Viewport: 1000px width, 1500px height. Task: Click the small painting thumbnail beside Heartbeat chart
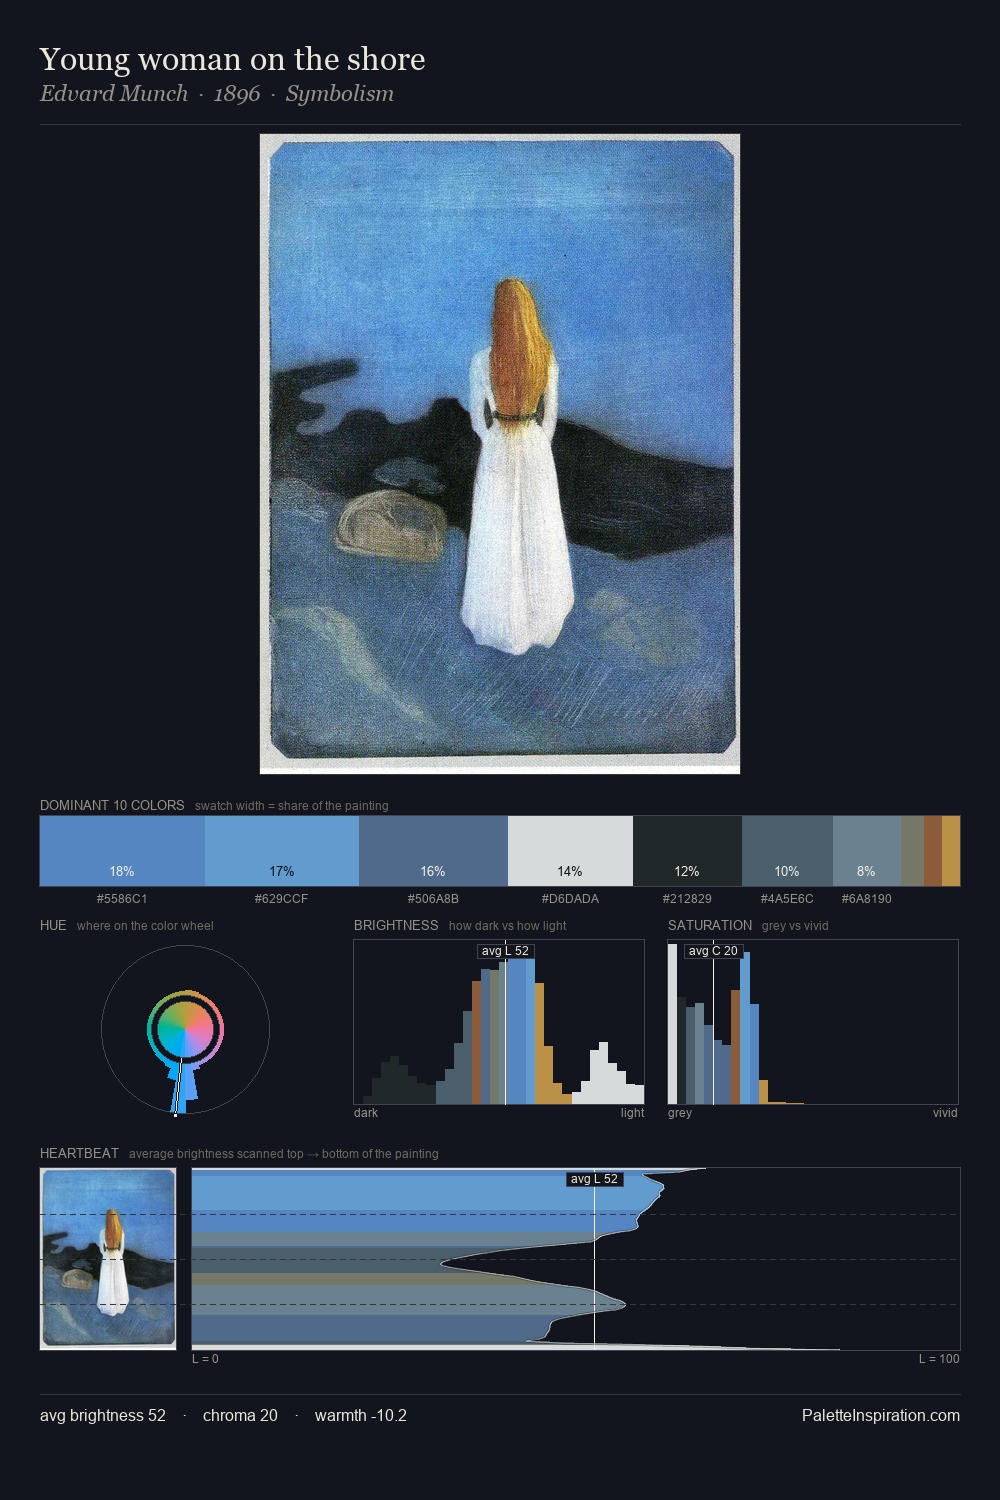(108, 1259)
